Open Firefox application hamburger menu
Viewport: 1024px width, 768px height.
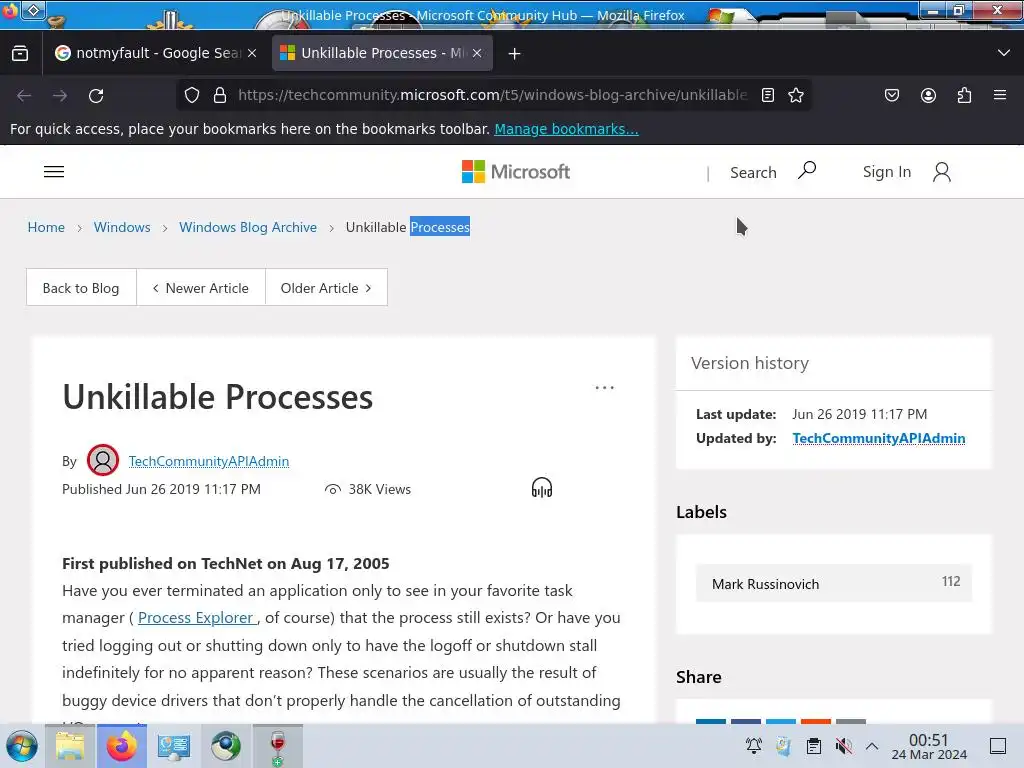1000,95
